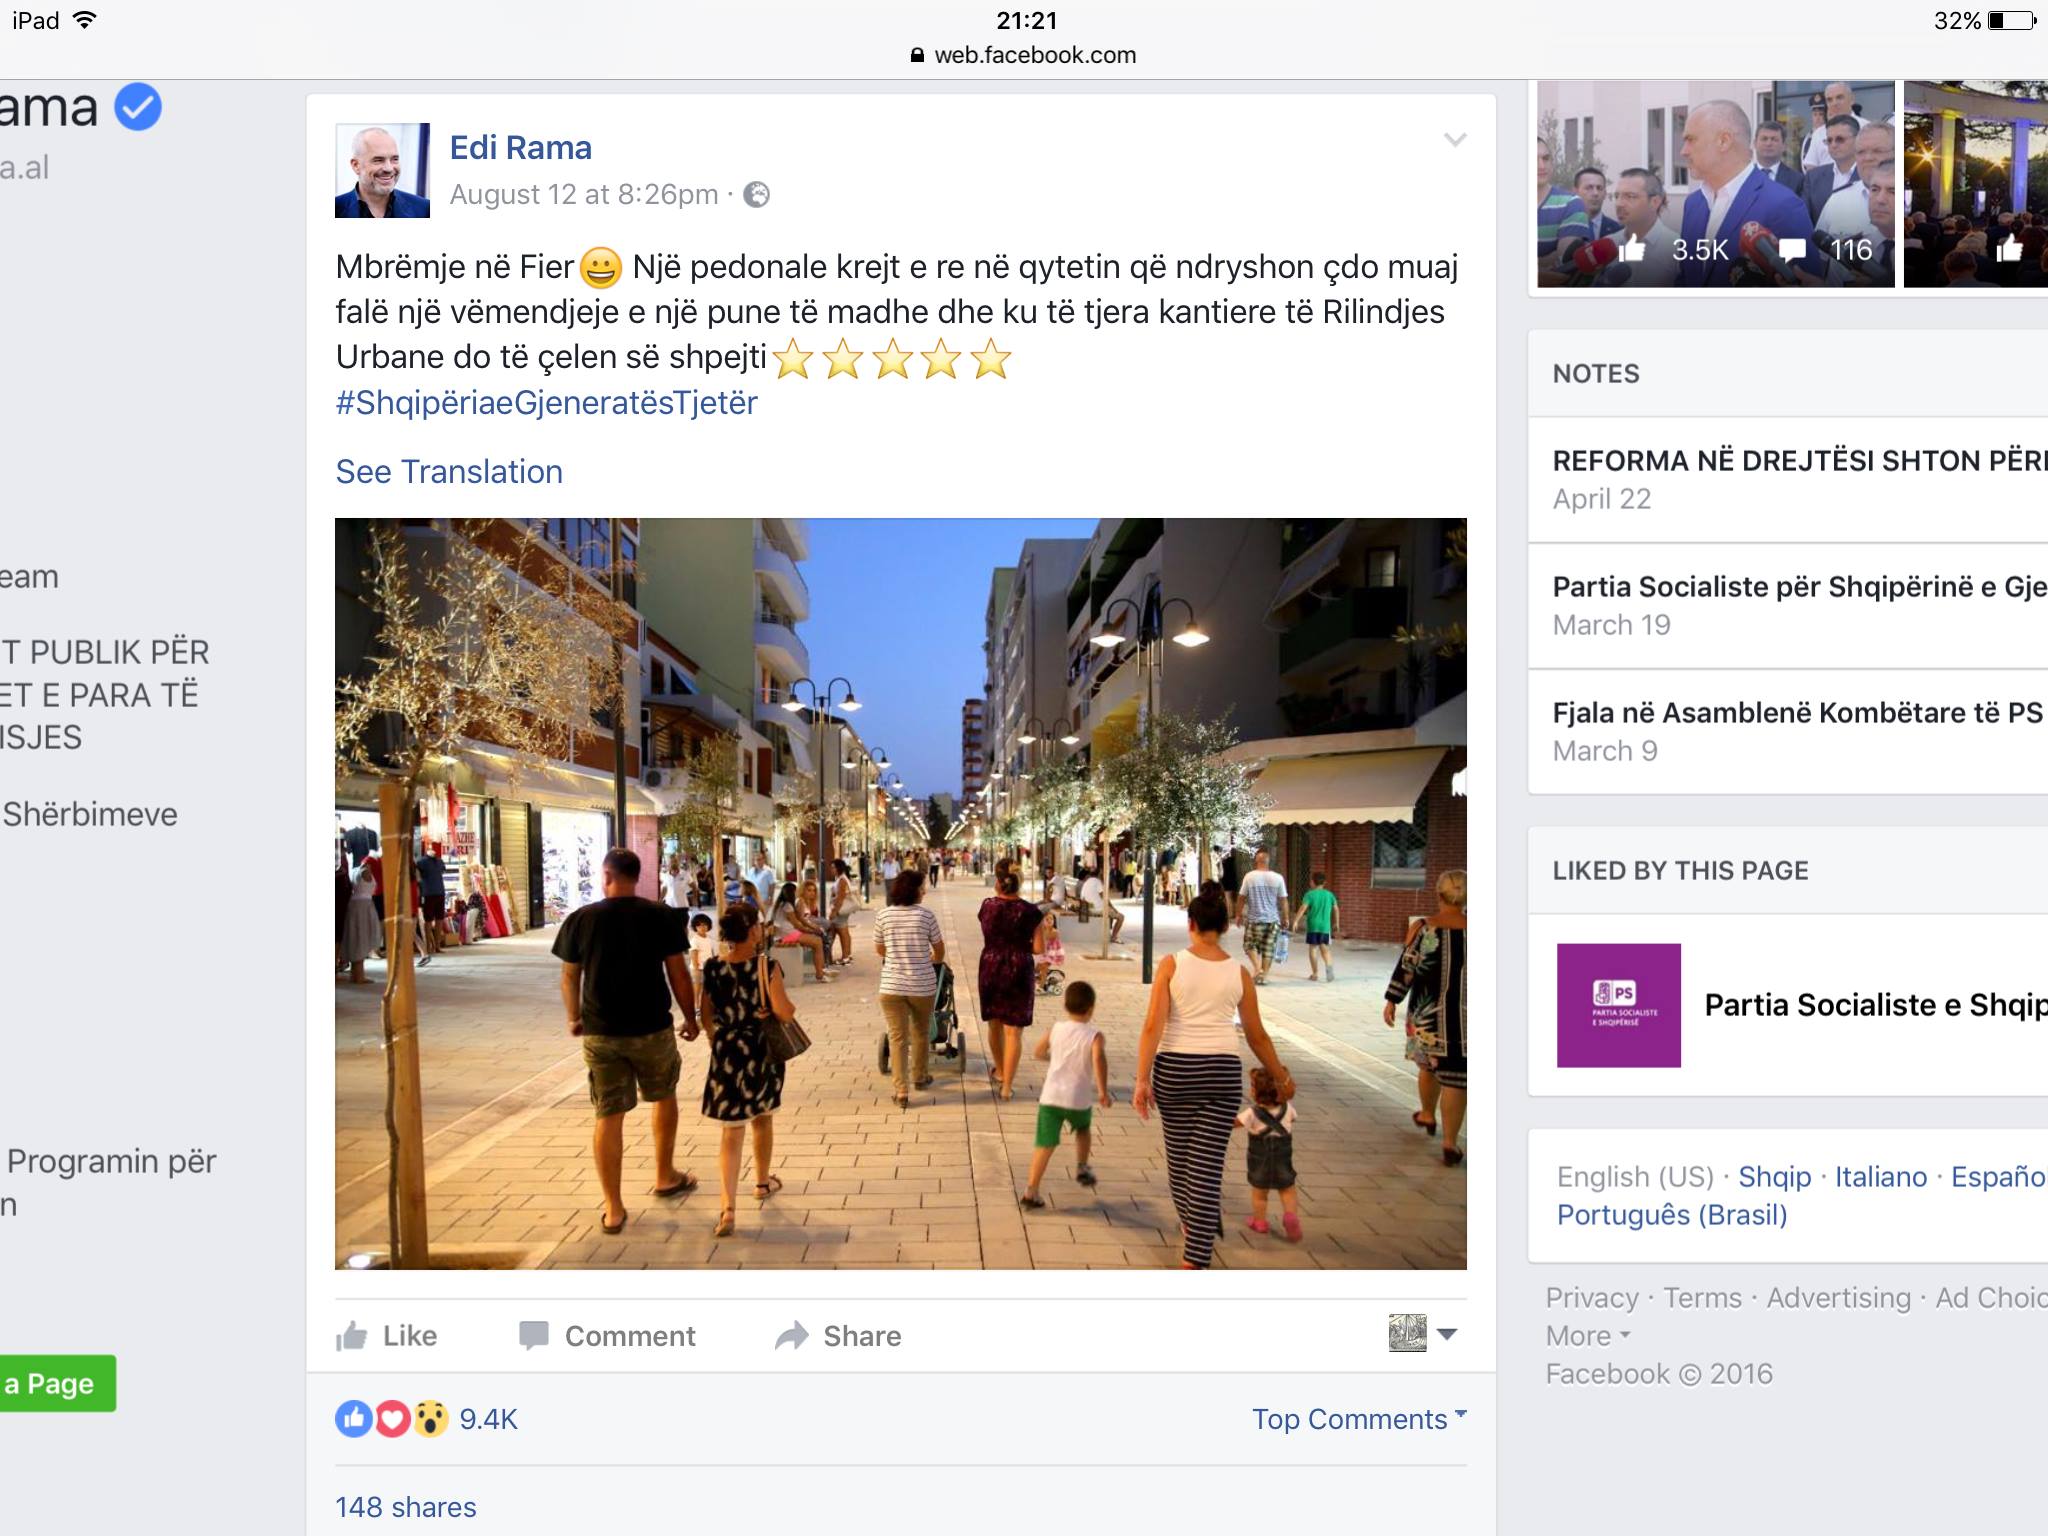Switch language to Shqip
Image resolution: width=2048 pixels, height=1536 pixels.
tap(1774, 1176)
